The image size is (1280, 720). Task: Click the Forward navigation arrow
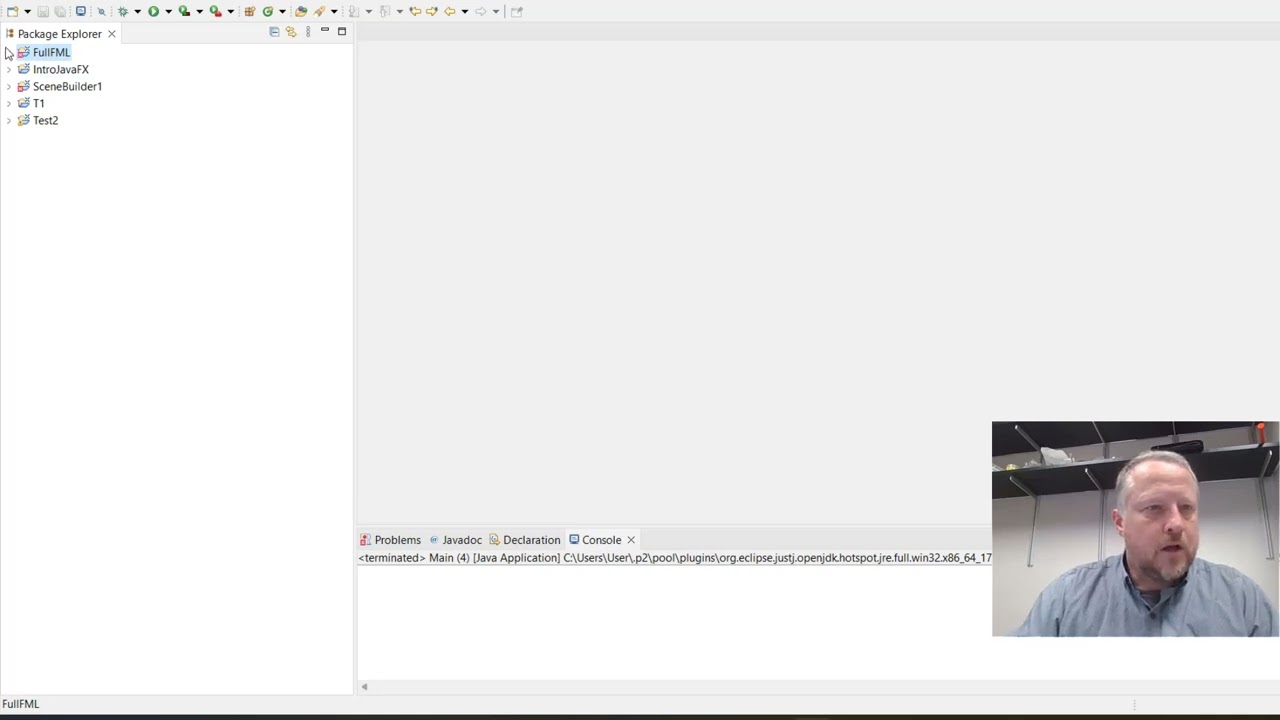[x=481, y=11]
